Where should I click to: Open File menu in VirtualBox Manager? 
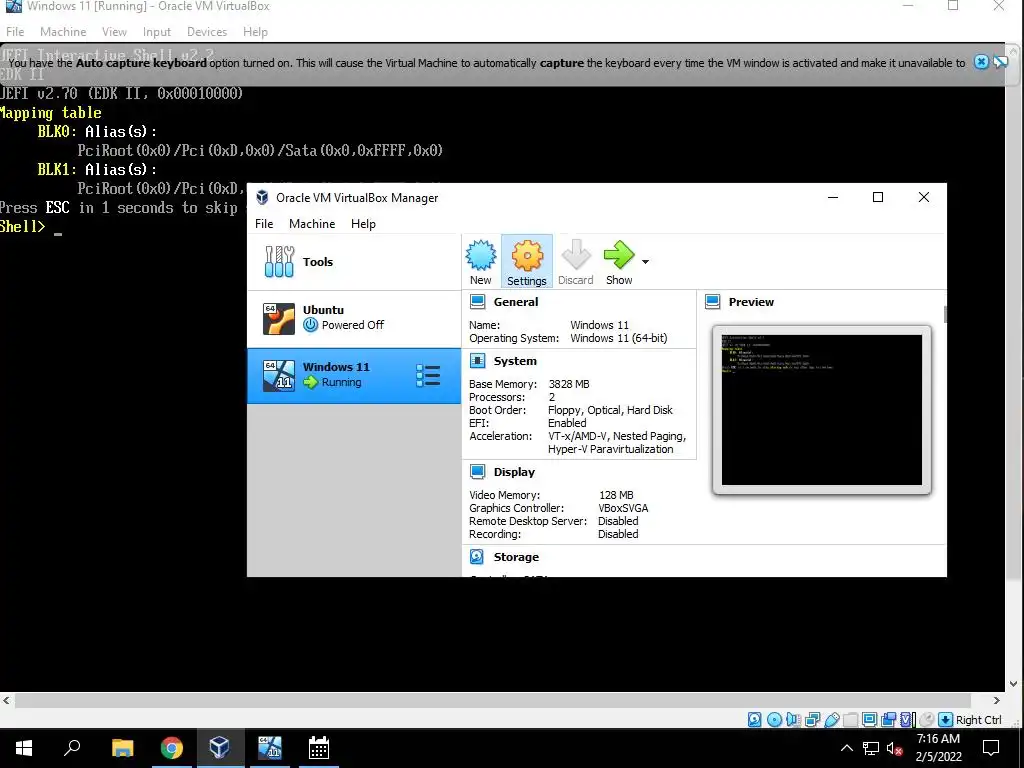(264, 223)
